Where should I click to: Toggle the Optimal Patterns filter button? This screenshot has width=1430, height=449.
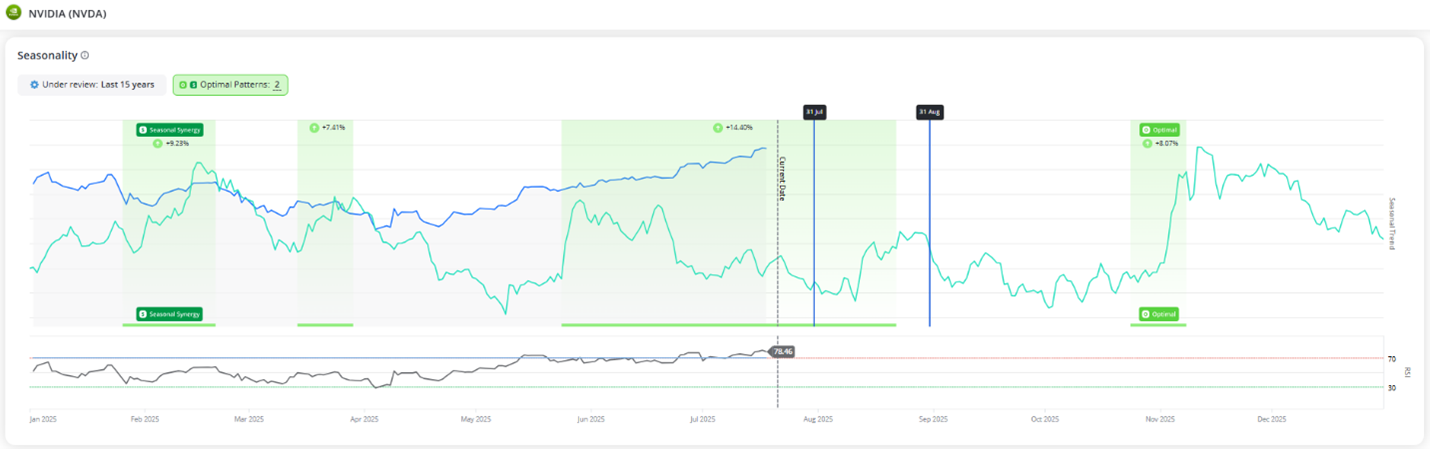click(230, 85)
